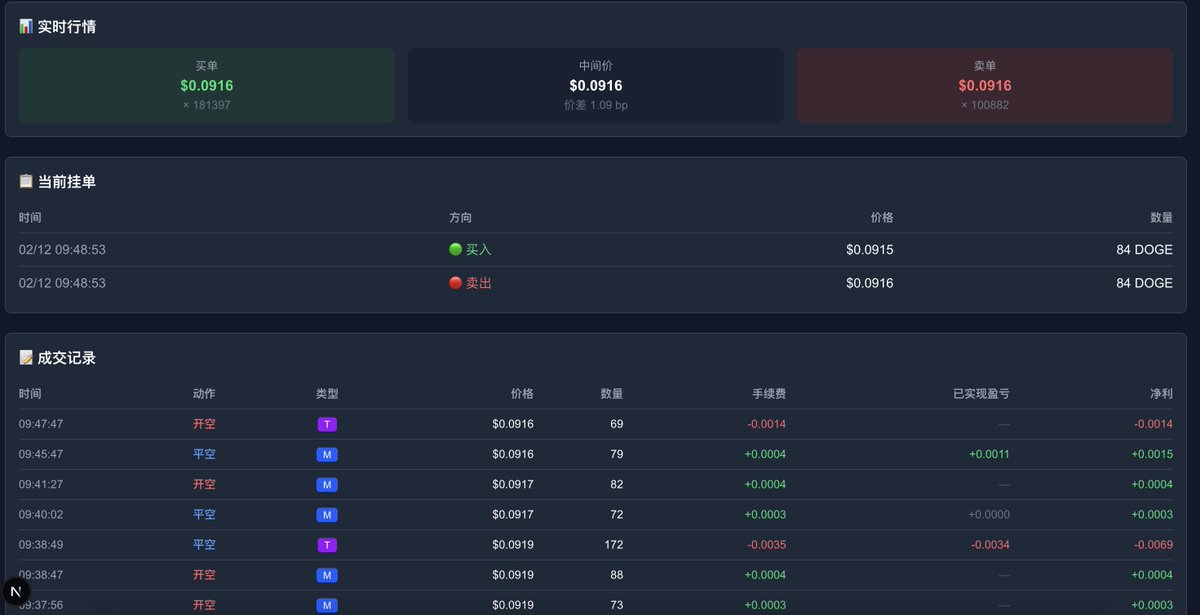This screenshot has height=615, width=1200.
Task: Click the realized PnL +0.0000
Action: pyautogui.click(x=989, y=515)
